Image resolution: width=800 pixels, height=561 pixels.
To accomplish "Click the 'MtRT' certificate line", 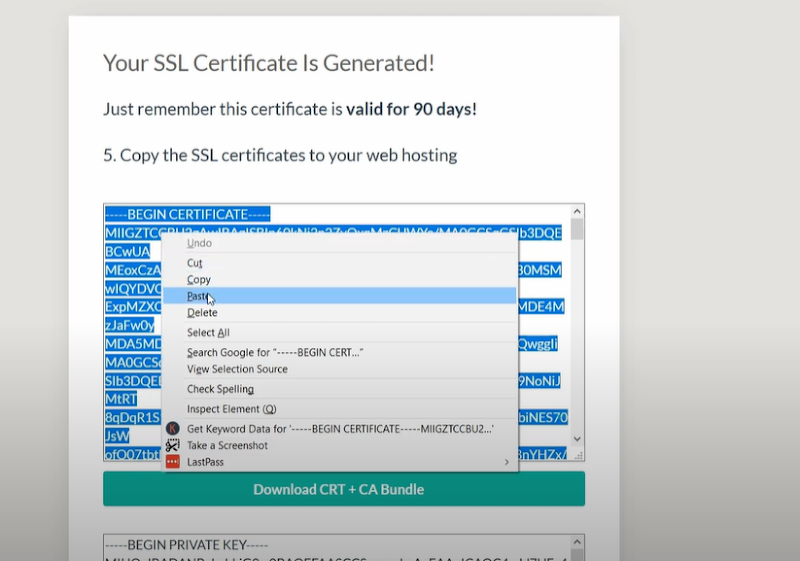I will click(x=121, y=399).
